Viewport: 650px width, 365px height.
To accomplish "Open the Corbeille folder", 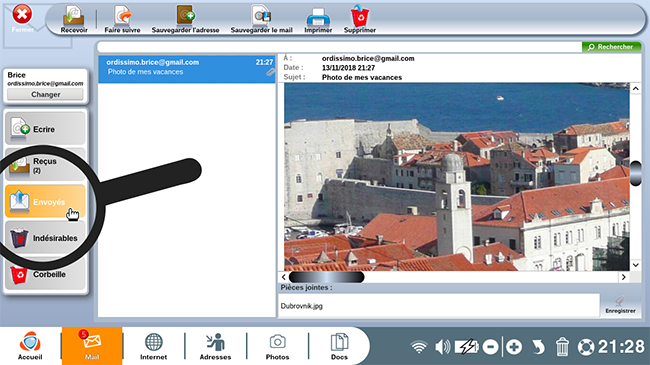I will [45, 274].
